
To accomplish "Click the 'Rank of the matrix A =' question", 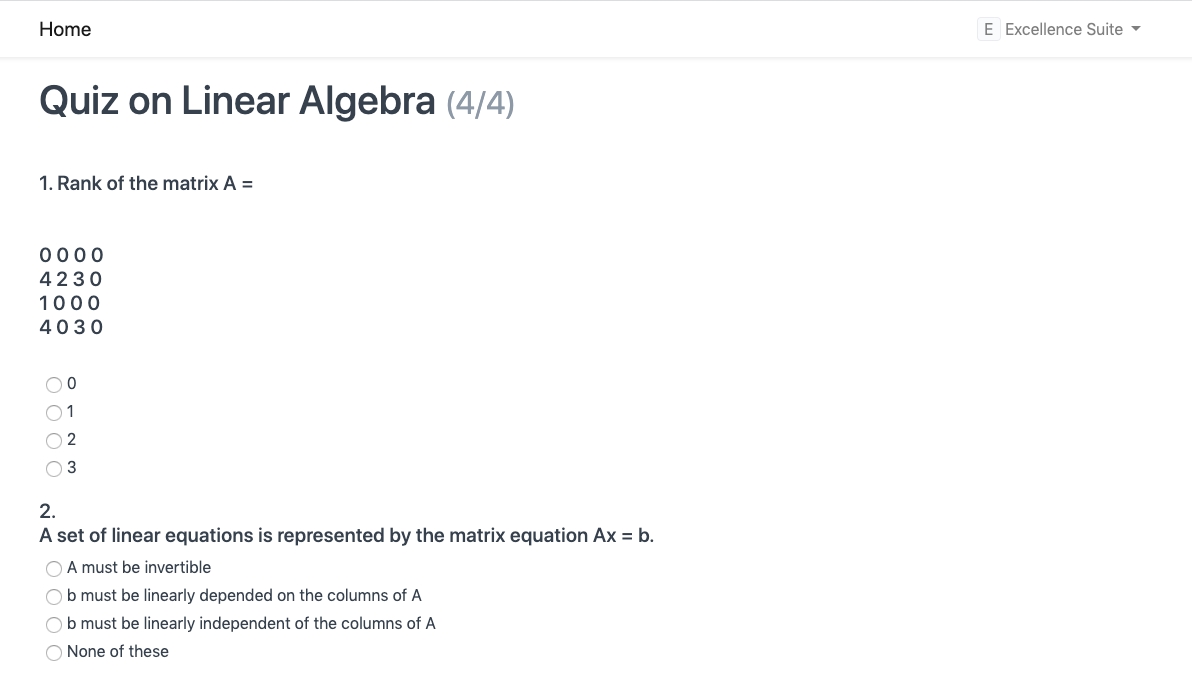I will 146,184.
